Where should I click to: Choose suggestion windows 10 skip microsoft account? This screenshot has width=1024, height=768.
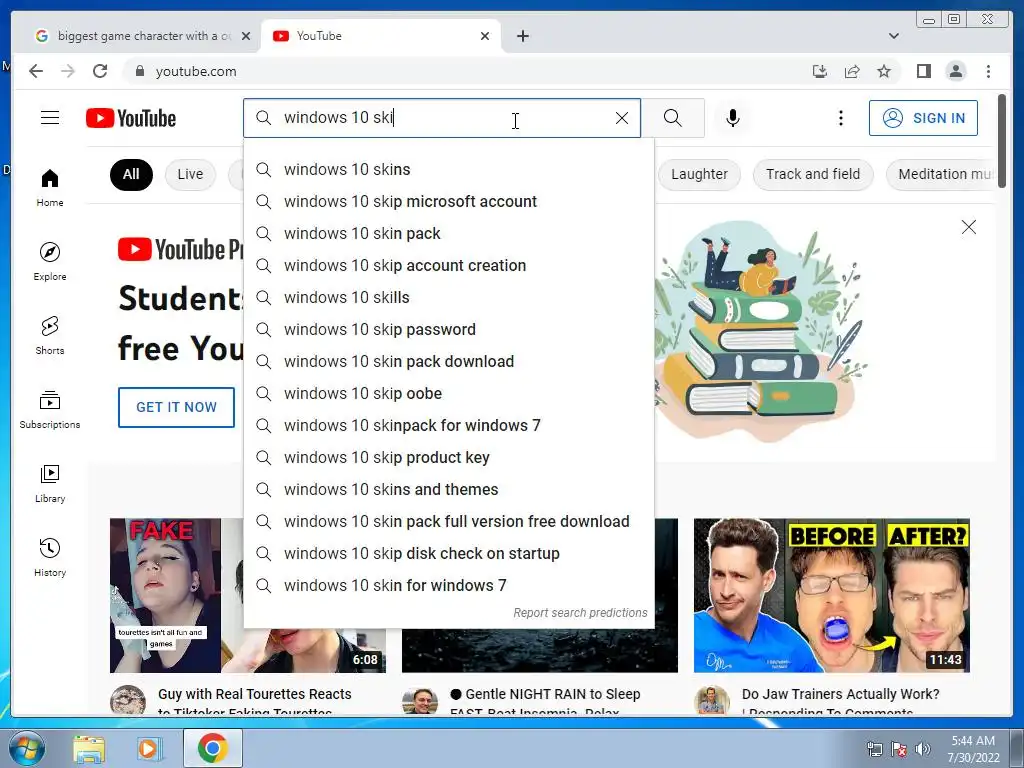click(x=449, y=202)
